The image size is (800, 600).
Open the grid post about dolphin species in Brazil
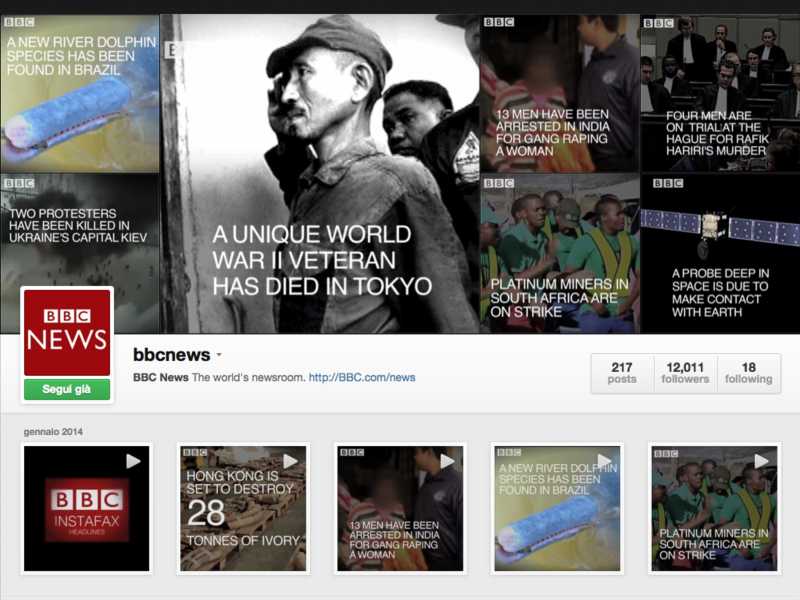(558, 509)
